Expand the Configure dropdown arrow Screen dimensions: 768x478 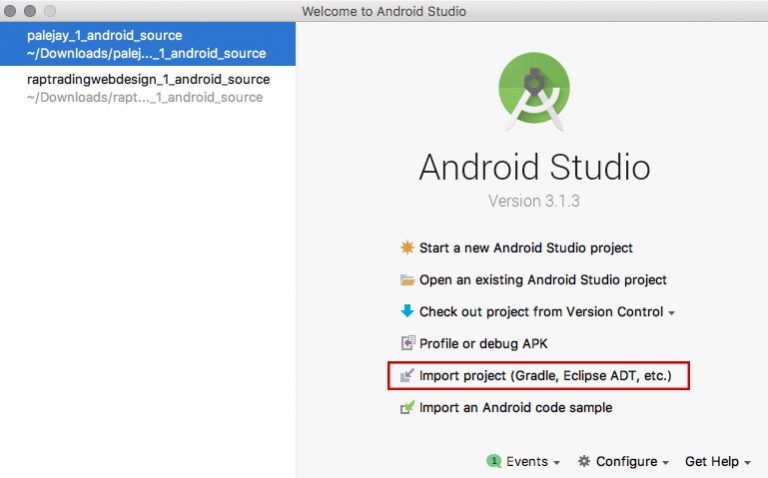point(665,463)
